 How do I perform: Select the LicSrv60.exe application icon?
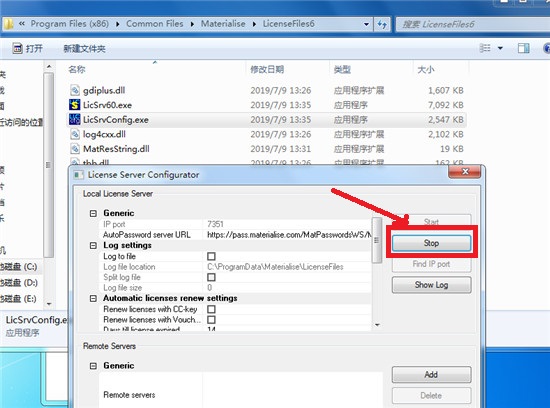tap(75, 105)
